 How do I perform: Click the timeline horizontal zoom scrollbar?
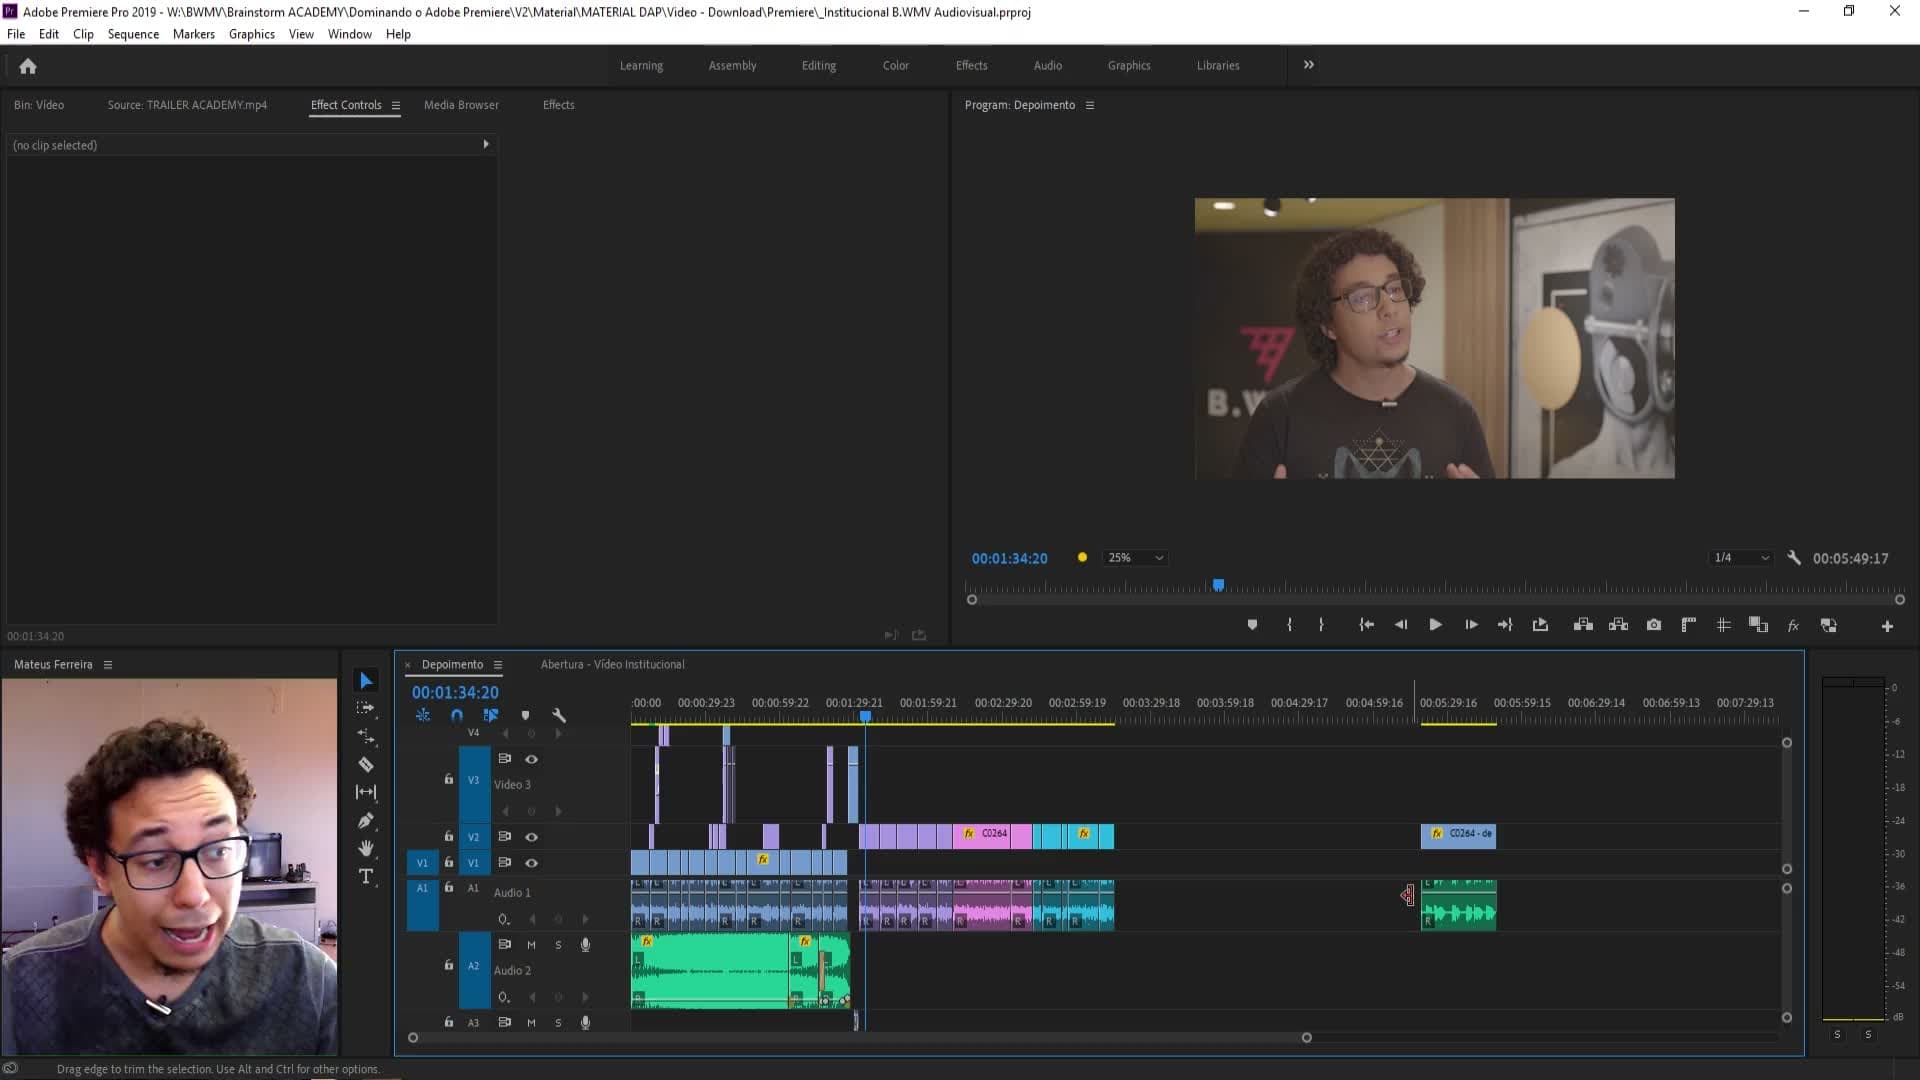click(x=860, y=1038)
